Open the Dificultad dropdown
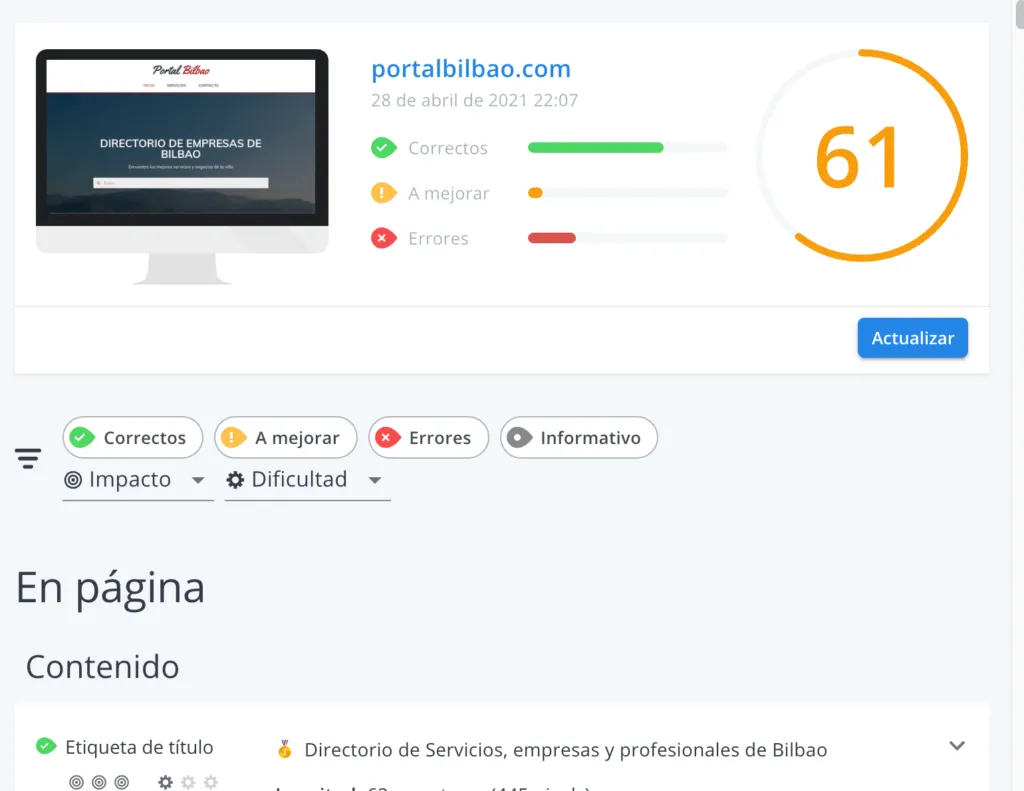The width and height of the screenshot is (1024, 791). [x=308, y=480]
